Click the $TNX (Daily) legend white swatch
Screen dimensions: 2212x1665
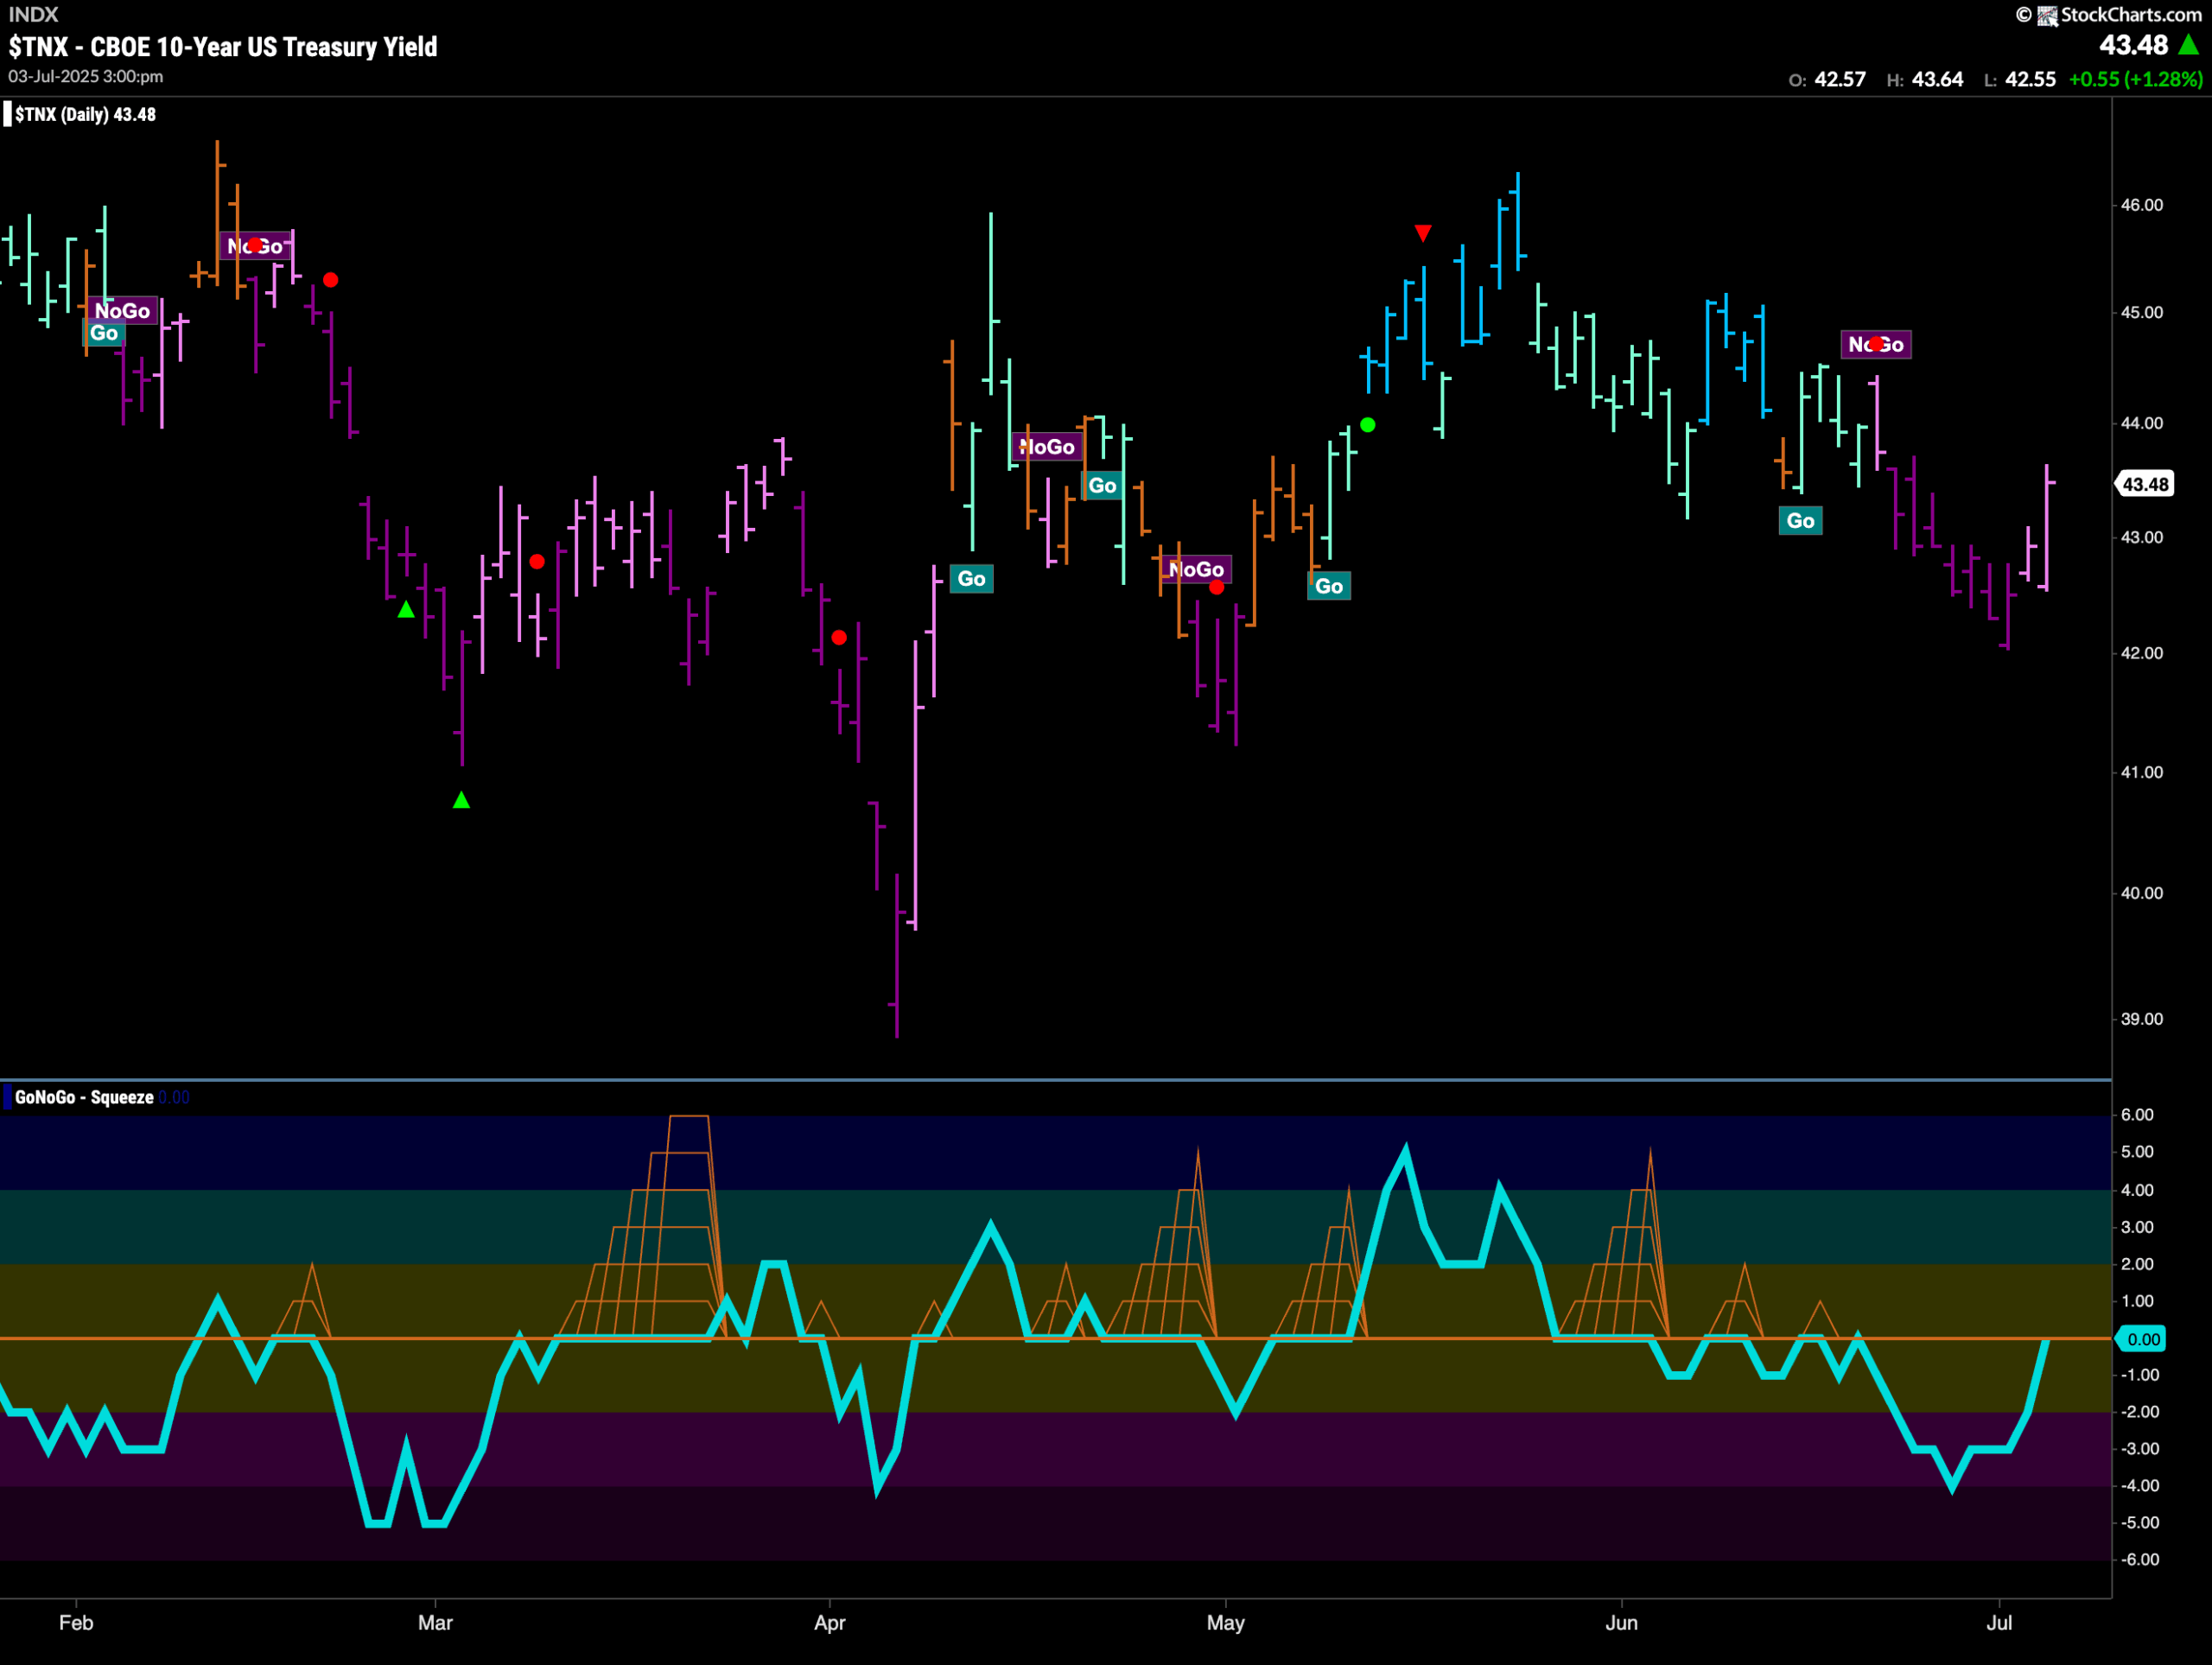[8, 114]
